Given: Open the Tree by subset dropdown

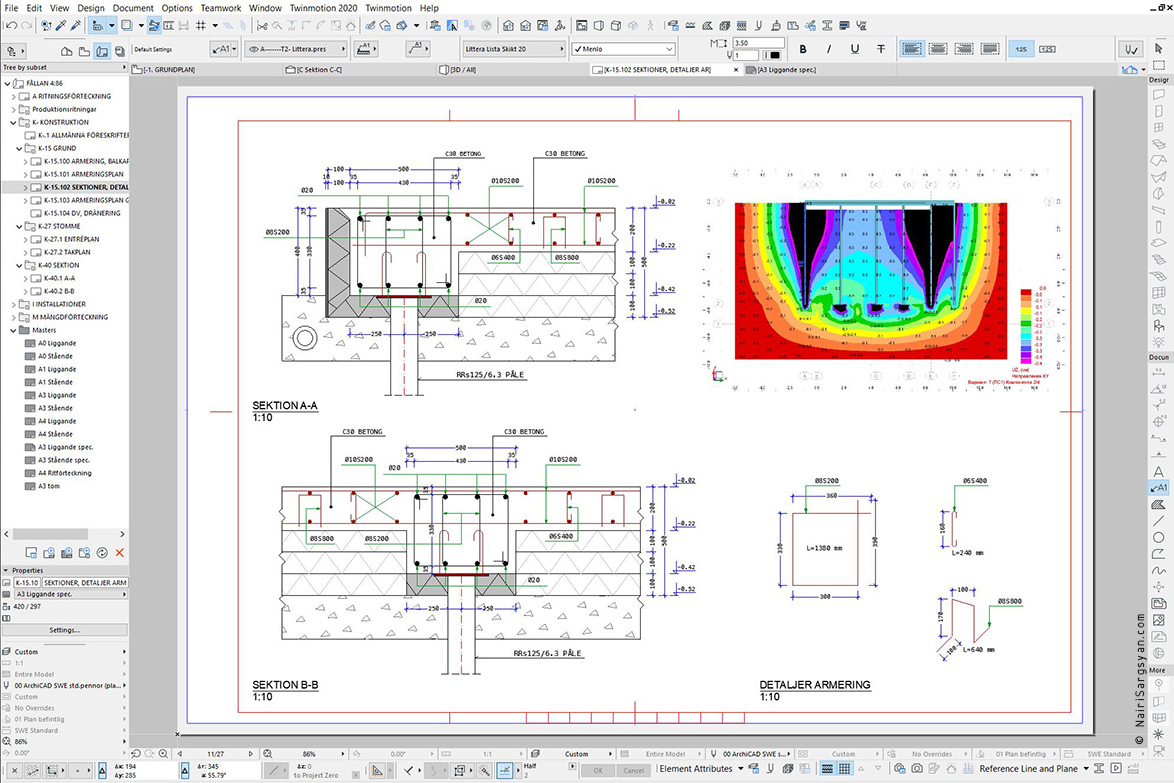Looking at the screenshot, I should pyautogui.click(x=64, y=67).
